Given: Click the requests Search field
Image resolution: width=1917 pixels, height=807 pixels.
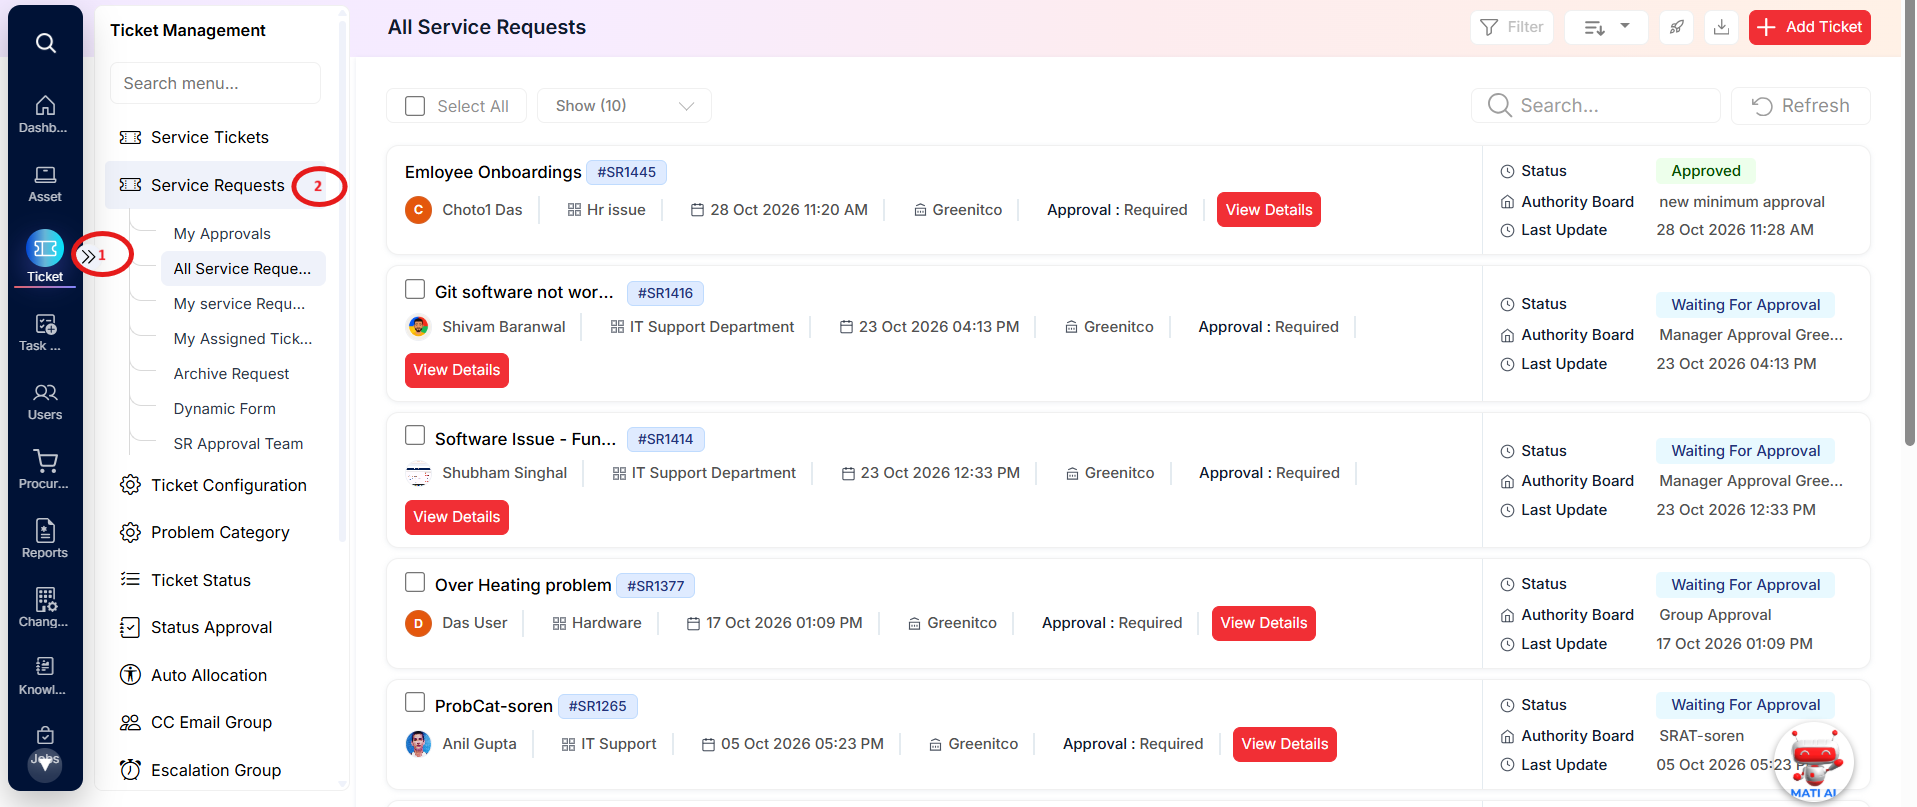Looking at the screenshot, I should (x=1595, y=106).
